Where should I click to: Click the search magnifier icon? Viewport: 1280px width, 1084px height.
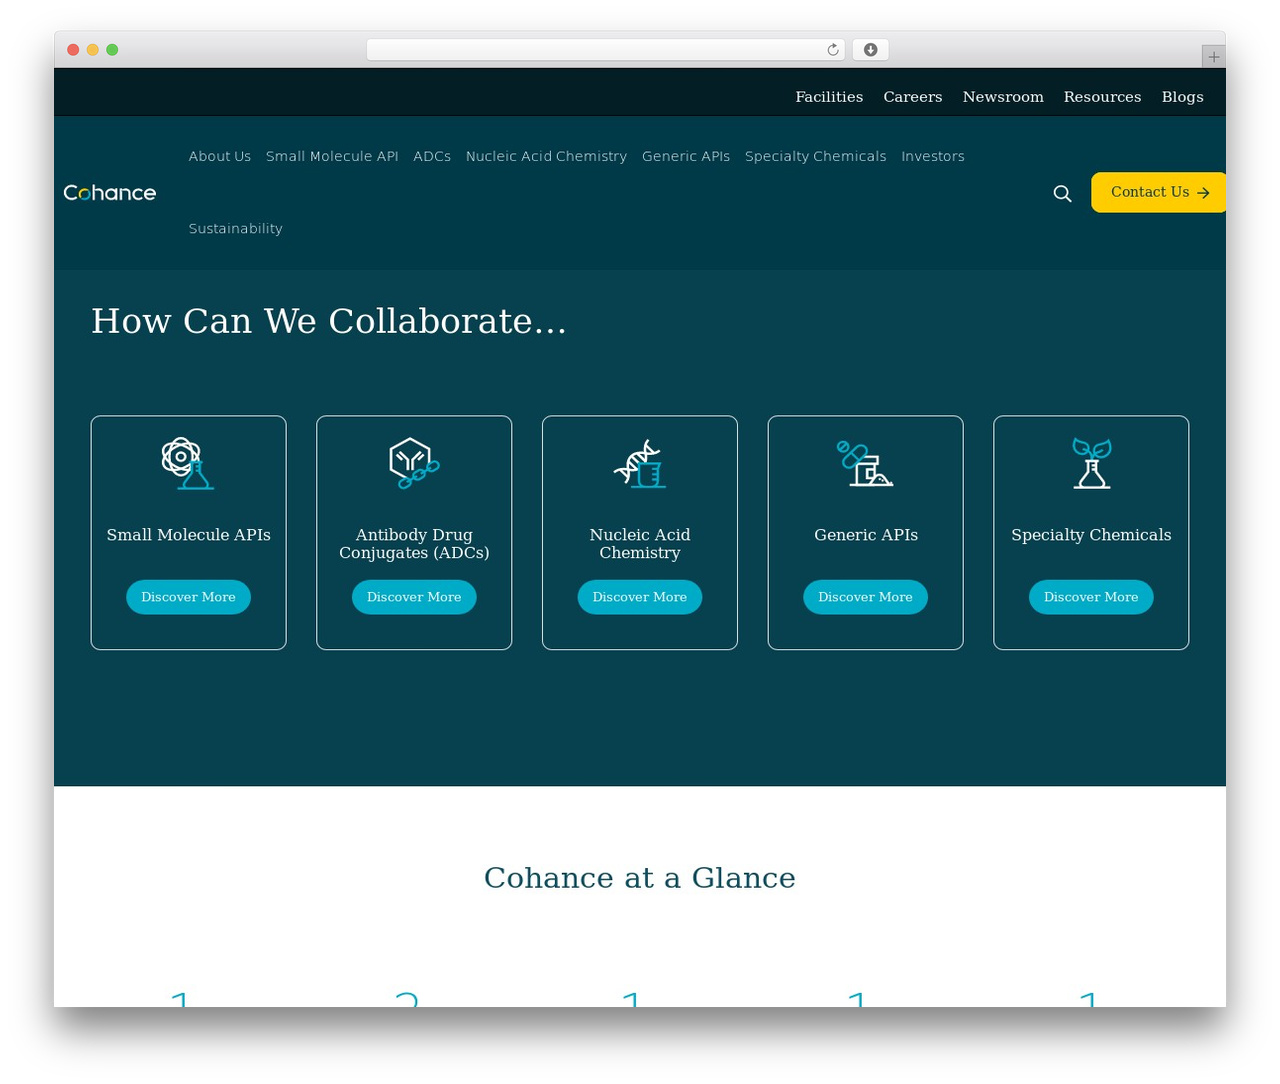[1062, 193]
